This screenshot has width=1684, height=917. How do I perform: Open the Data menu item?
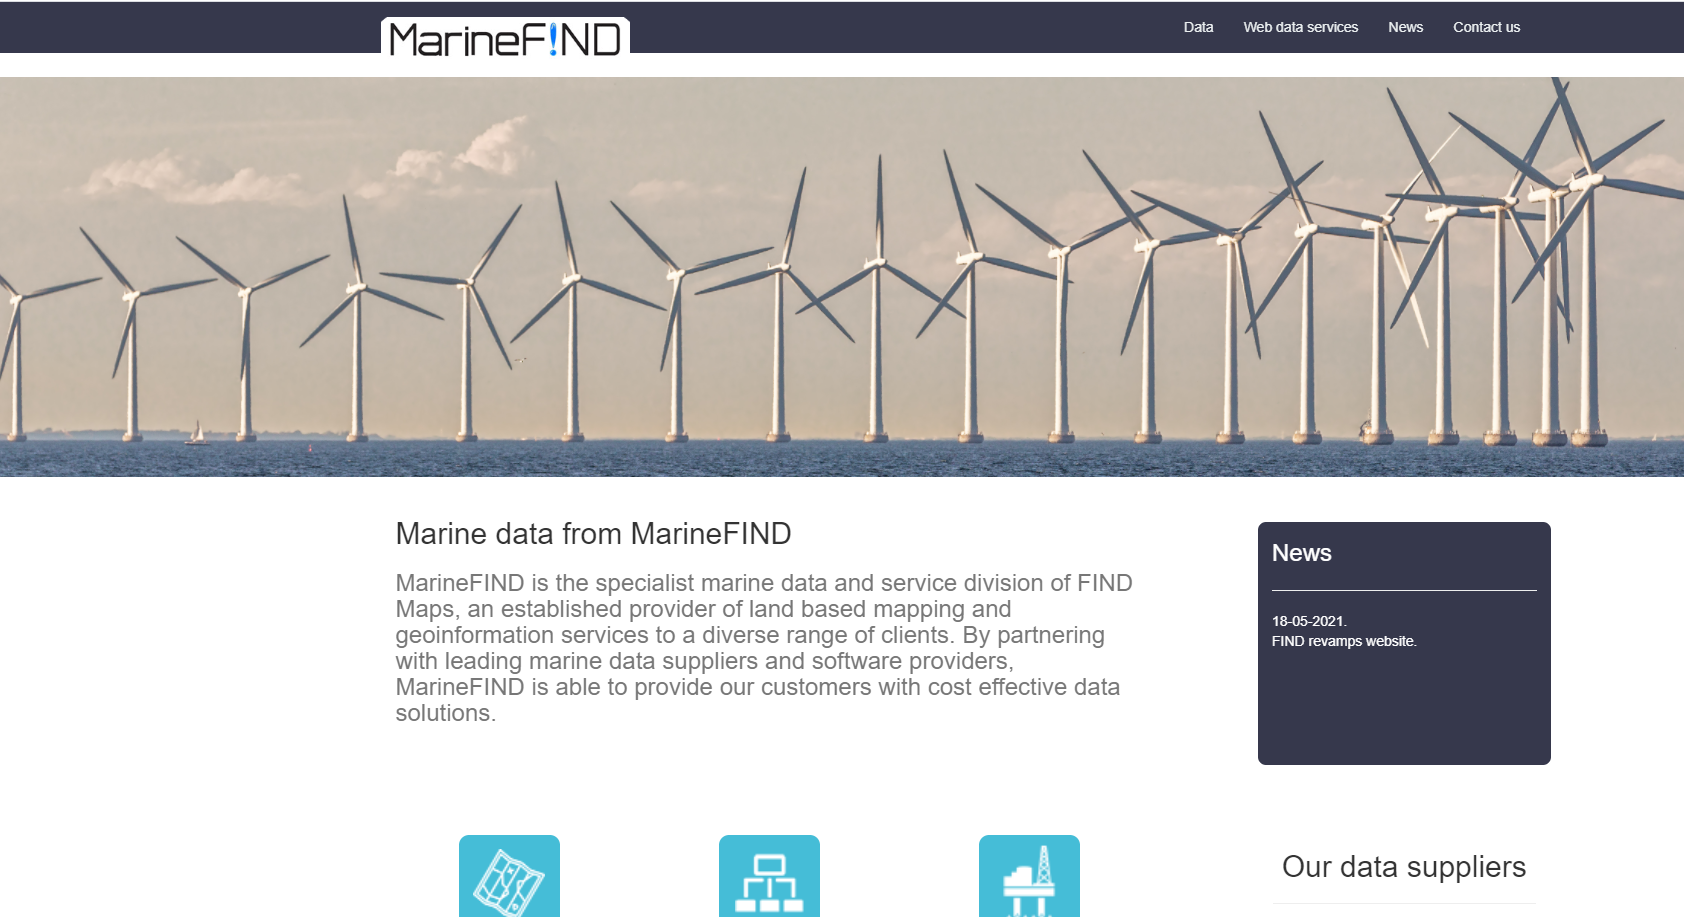1198,27
